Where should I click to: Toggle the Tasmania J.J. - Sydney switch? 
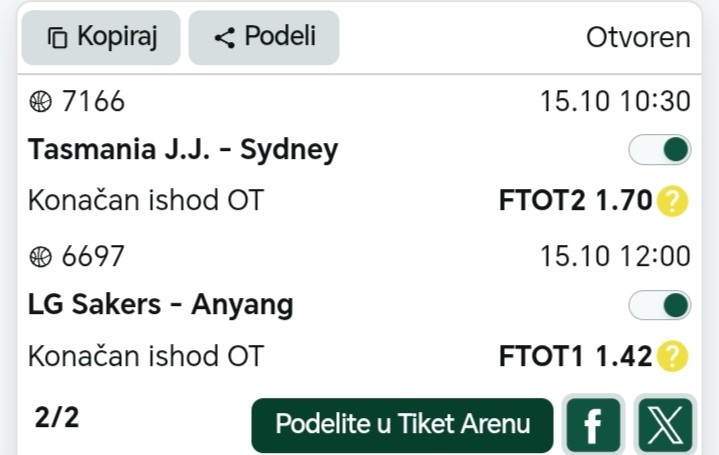(x=660, y=150)
